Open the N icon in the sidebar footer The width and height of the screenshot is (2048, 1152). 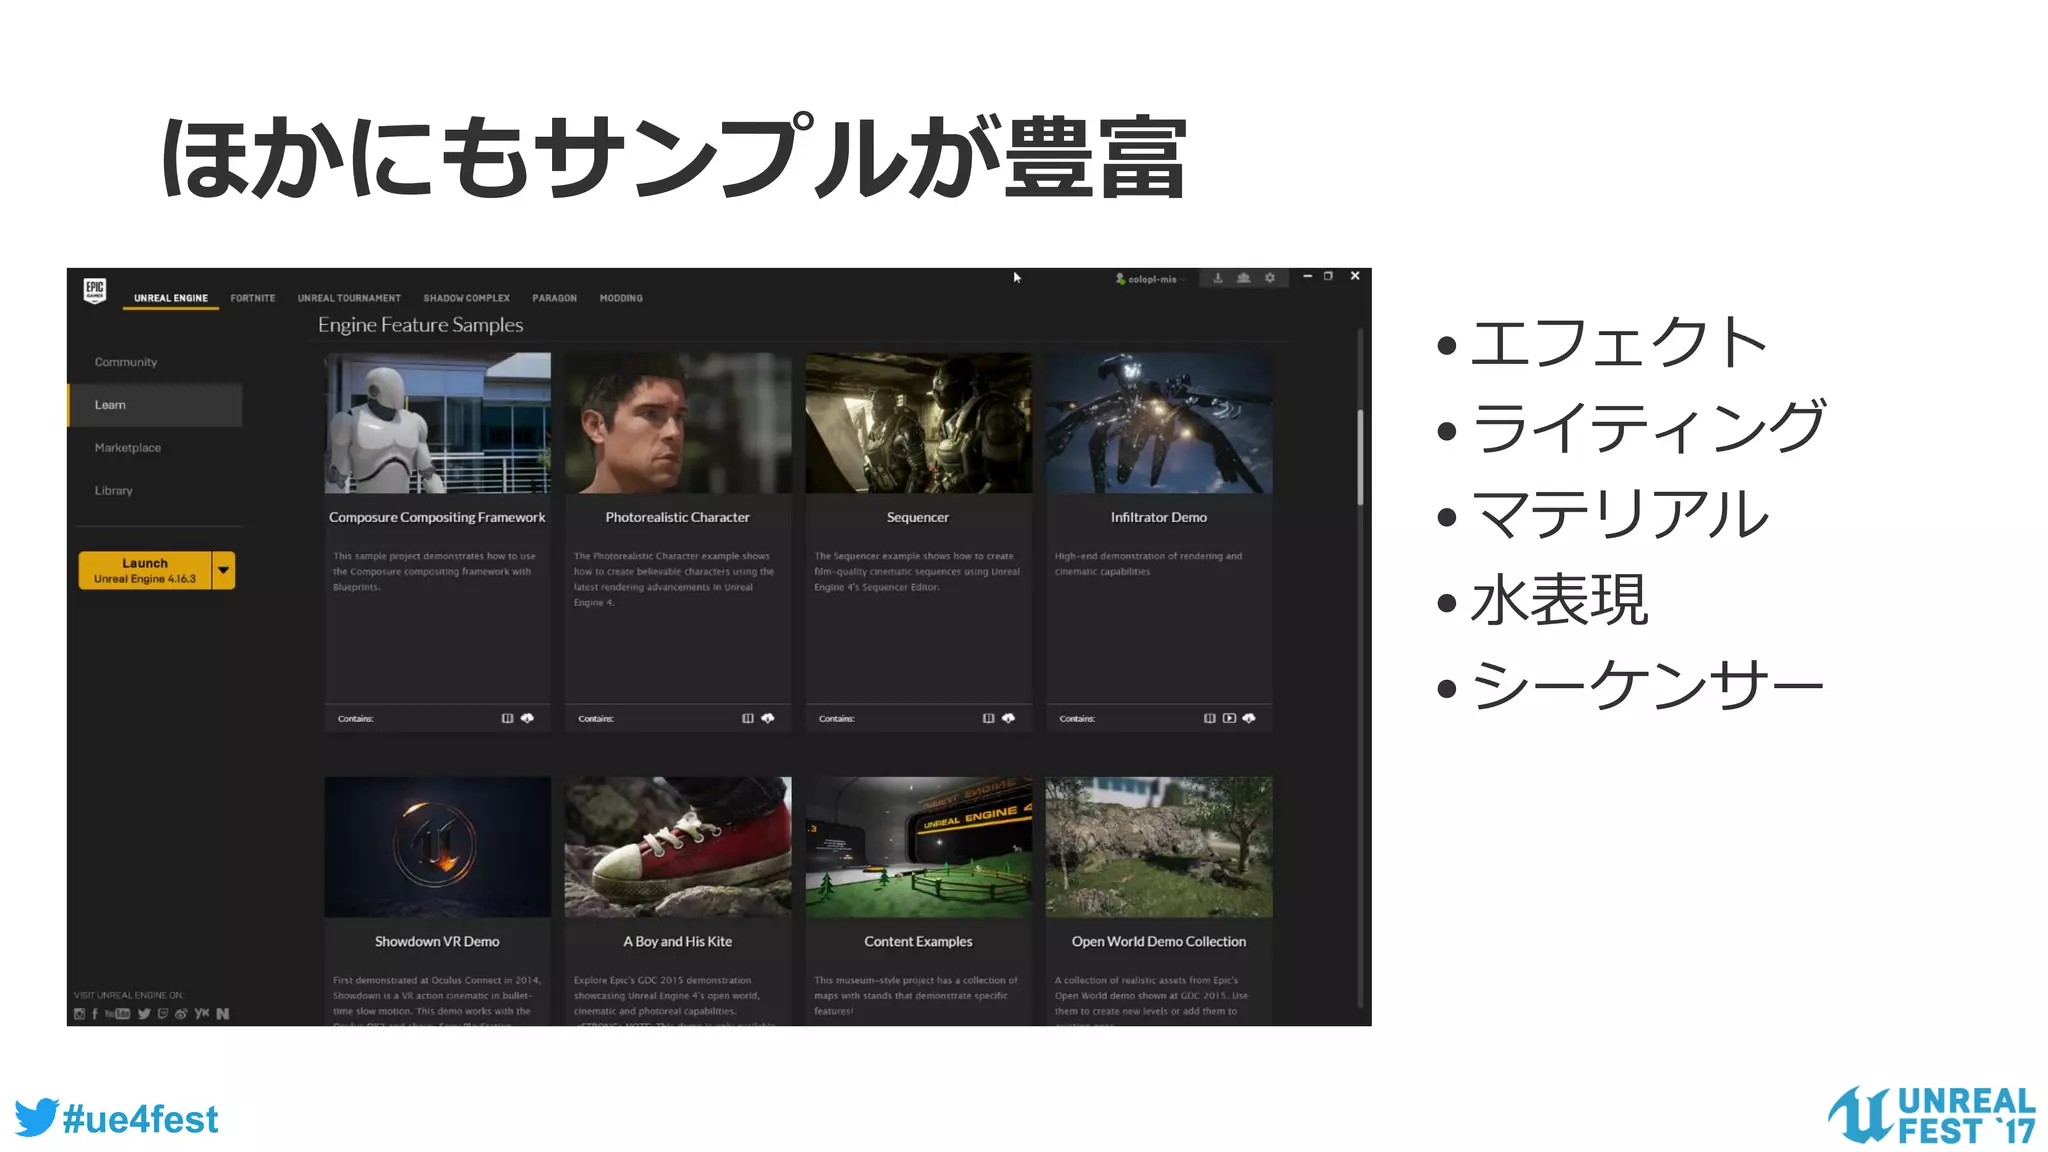coord(223,1014)
